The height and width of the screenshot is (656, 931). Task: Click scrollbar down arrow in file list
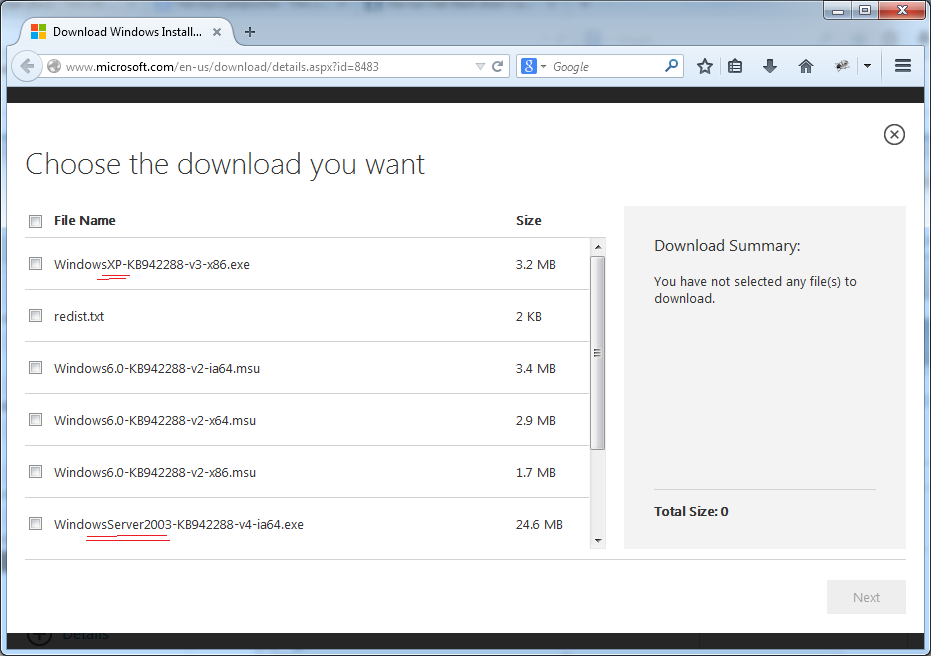point(598,540)
